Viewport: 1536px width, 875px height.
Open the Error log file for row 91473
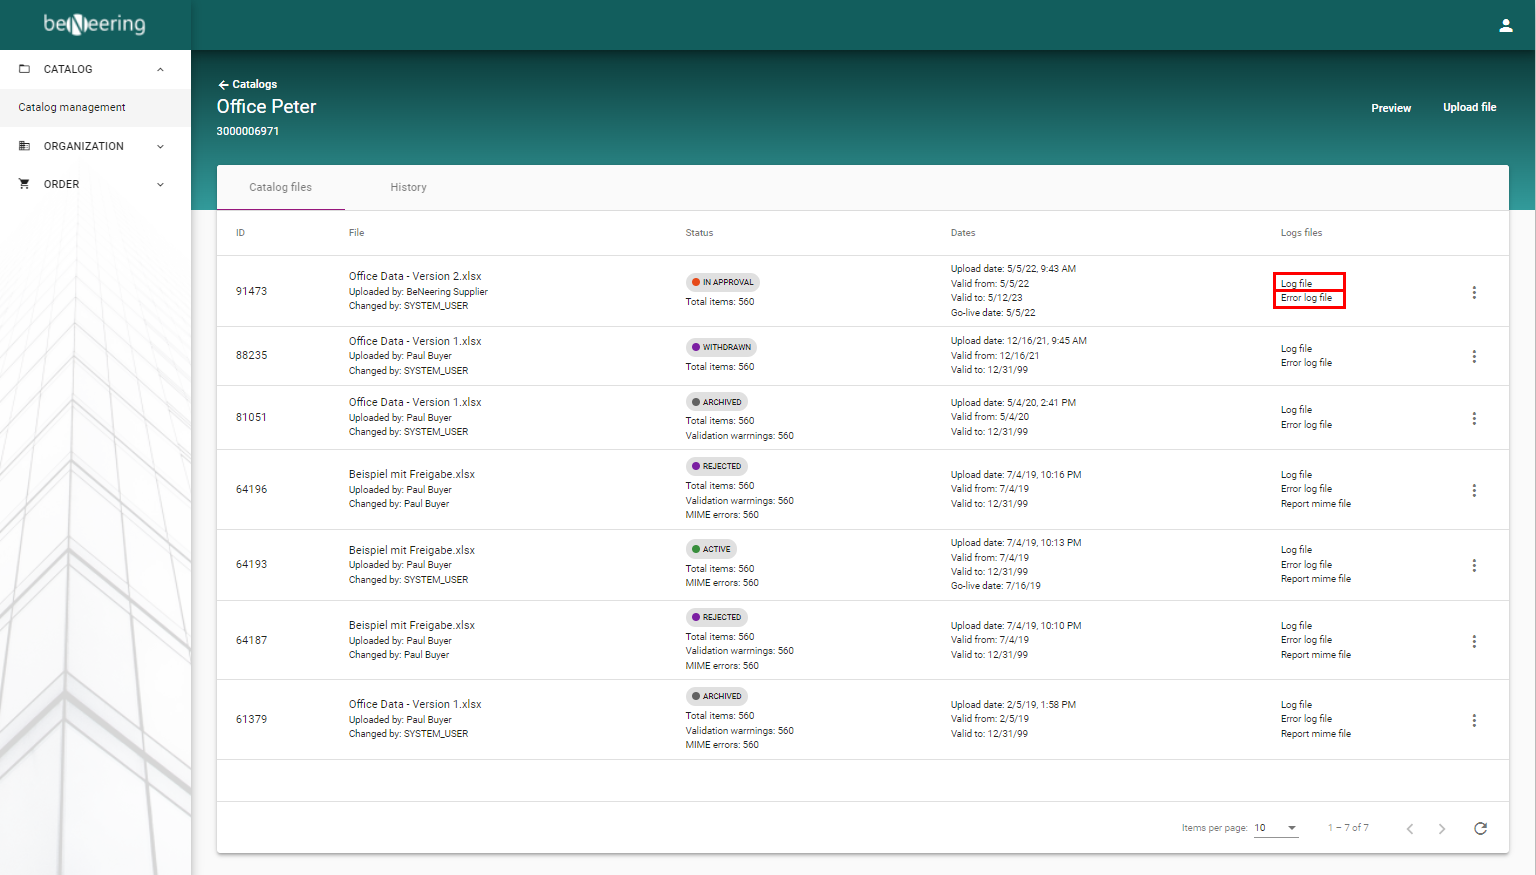click(1307, 298)
